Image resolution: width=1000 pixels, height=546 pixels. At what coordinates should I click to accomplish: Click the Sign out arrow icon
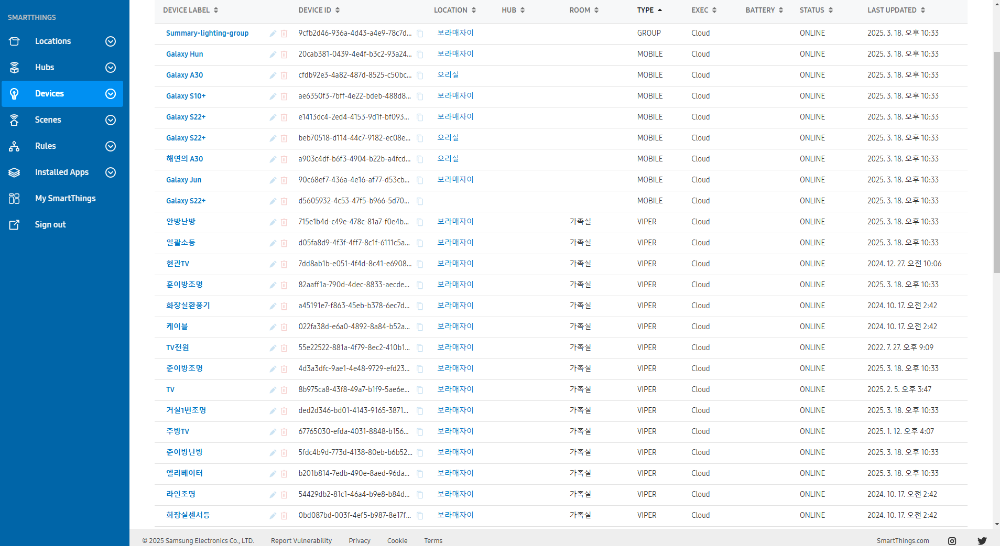click(x=14, y=225)
